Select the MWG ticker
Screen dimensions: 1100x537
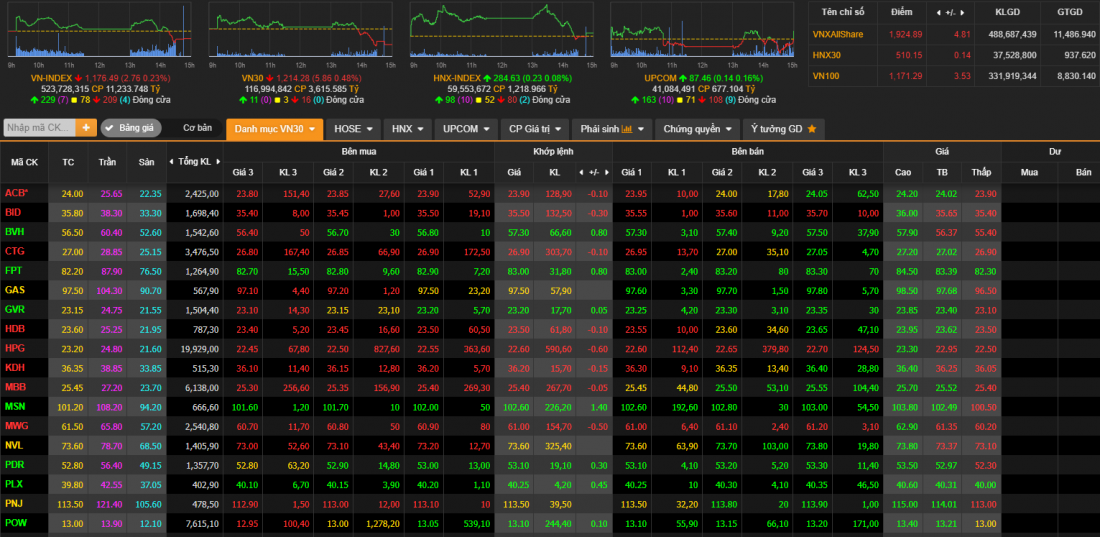click(x=15, y=425)
